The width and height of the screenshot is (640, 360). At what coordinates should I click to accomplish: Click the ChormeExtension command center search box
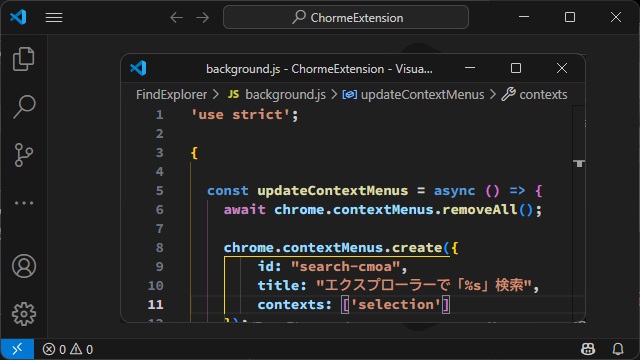tap(346, 18)
